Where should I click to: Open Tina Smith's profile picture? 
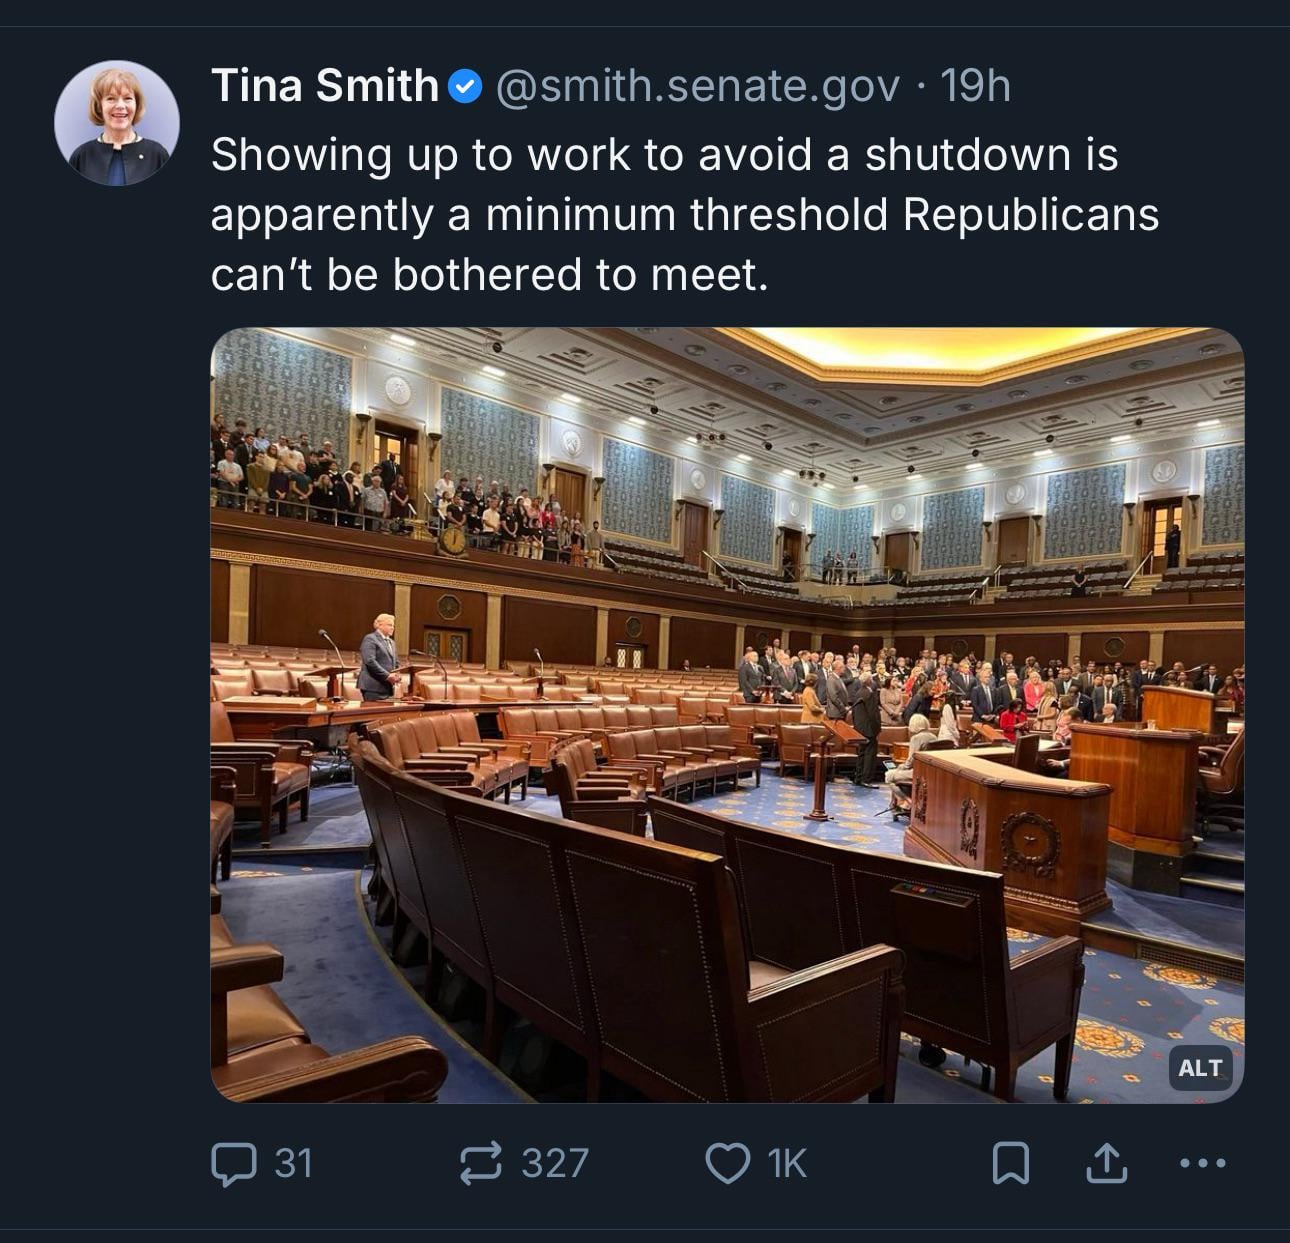click(x=117, y=123)
